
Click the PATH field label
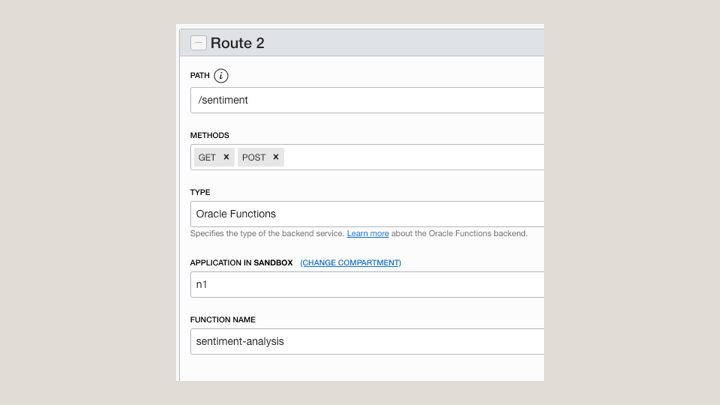click(x=200, y=76)
